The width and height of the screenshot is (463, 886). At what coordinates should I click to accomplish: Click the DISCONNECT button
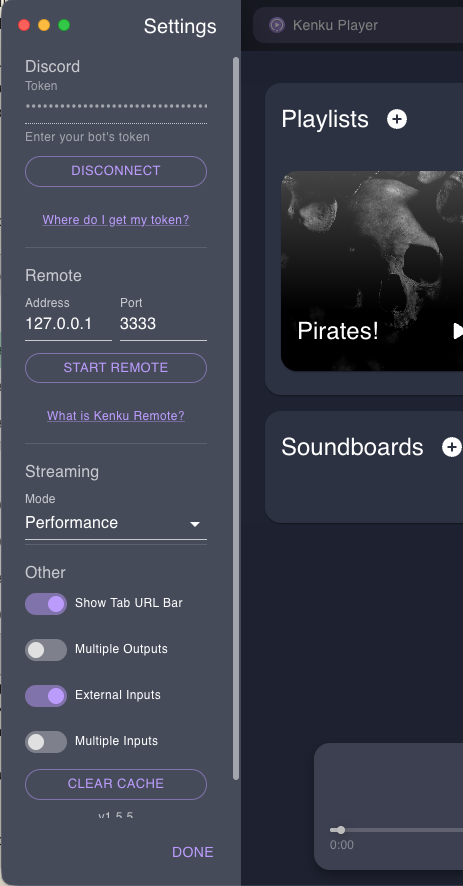click(116, 171)
